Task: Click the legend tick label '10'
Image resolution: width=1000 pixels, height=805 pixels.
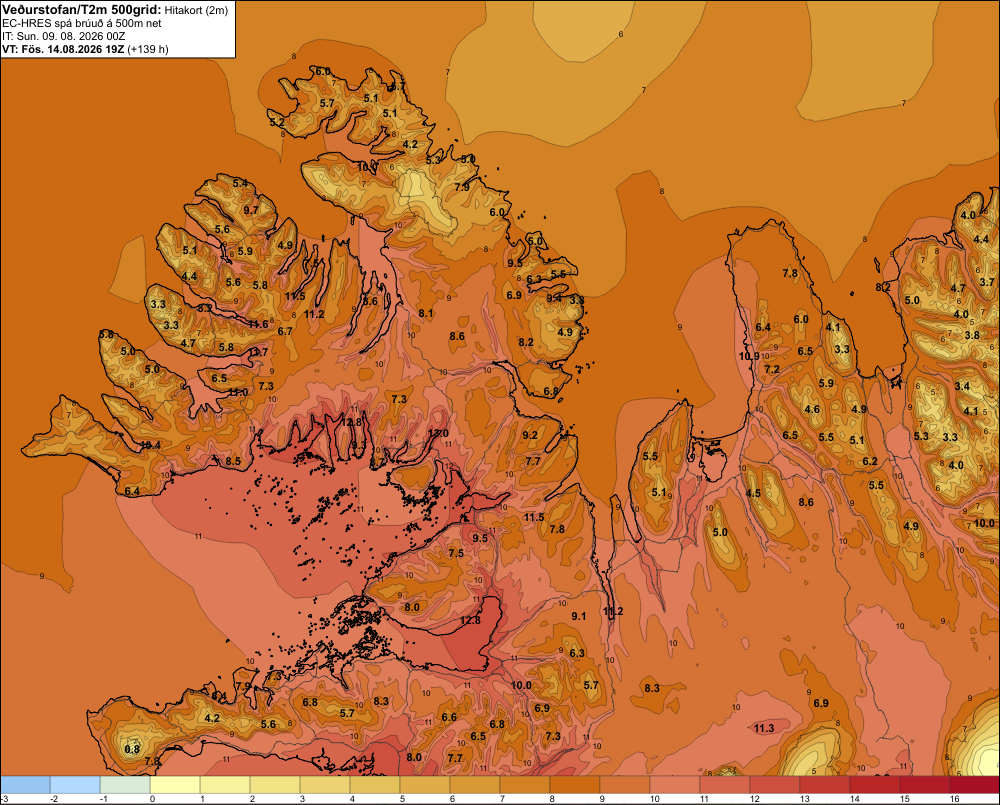Action: [x=654, y=799]
